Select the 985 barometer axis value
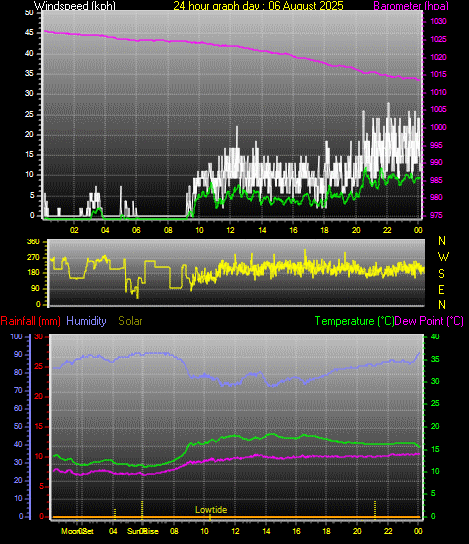 click(x=436, y=180)
